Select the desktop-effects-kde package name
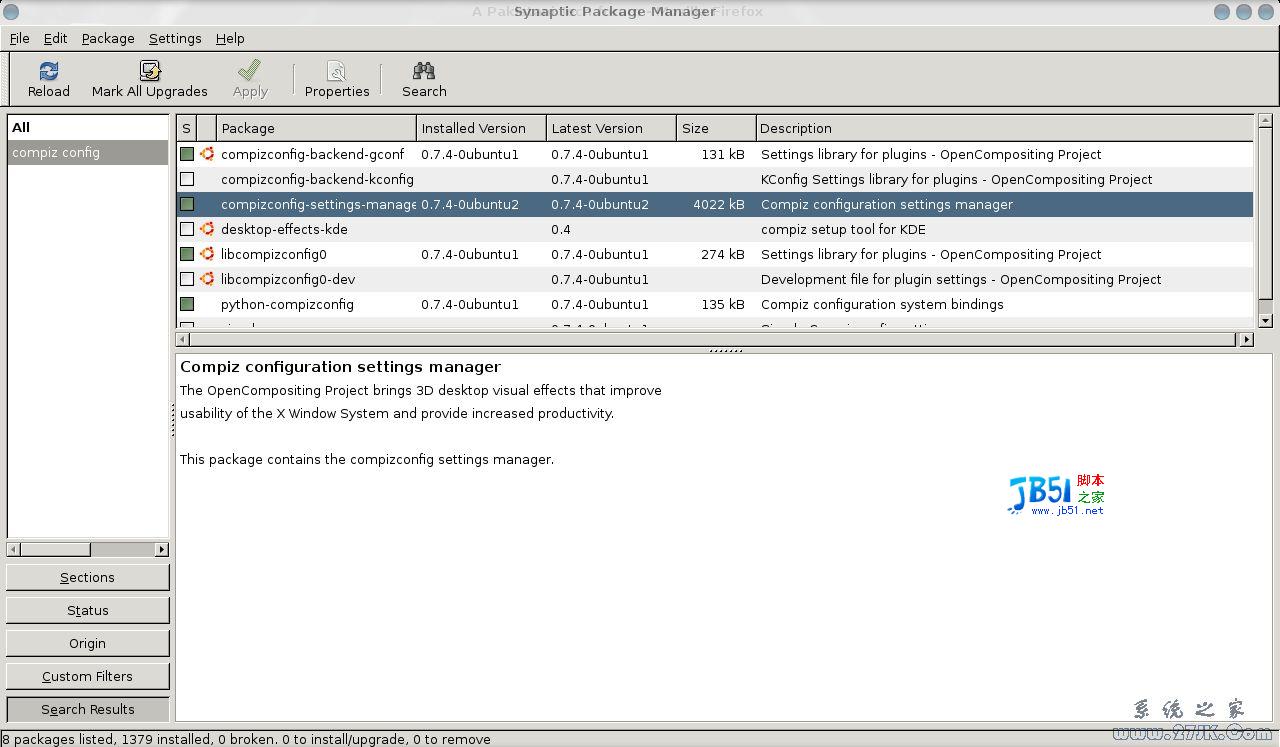 pyautogui.click(x=284, y=229)
